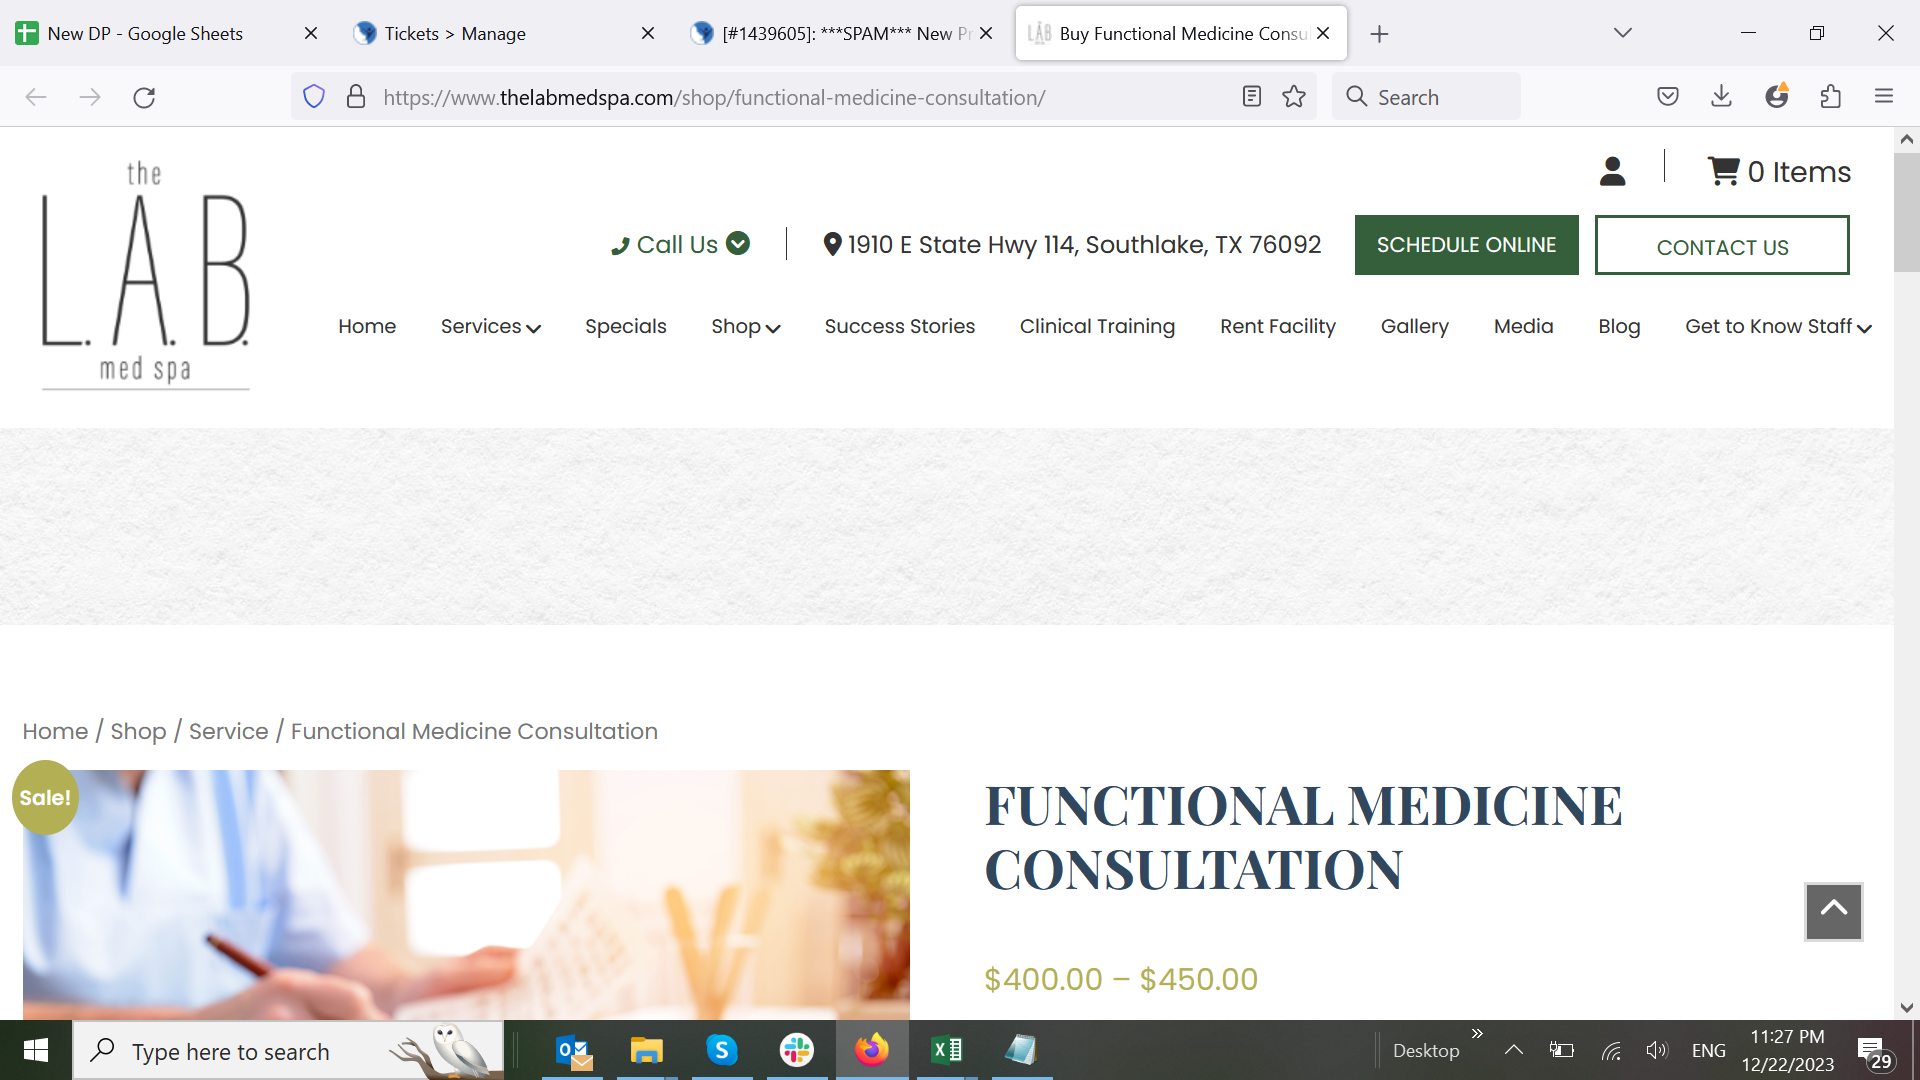The width and height of the screenshot is (1920, 1080).
Task: Open the shopping cart icon
Action: 1723,171
